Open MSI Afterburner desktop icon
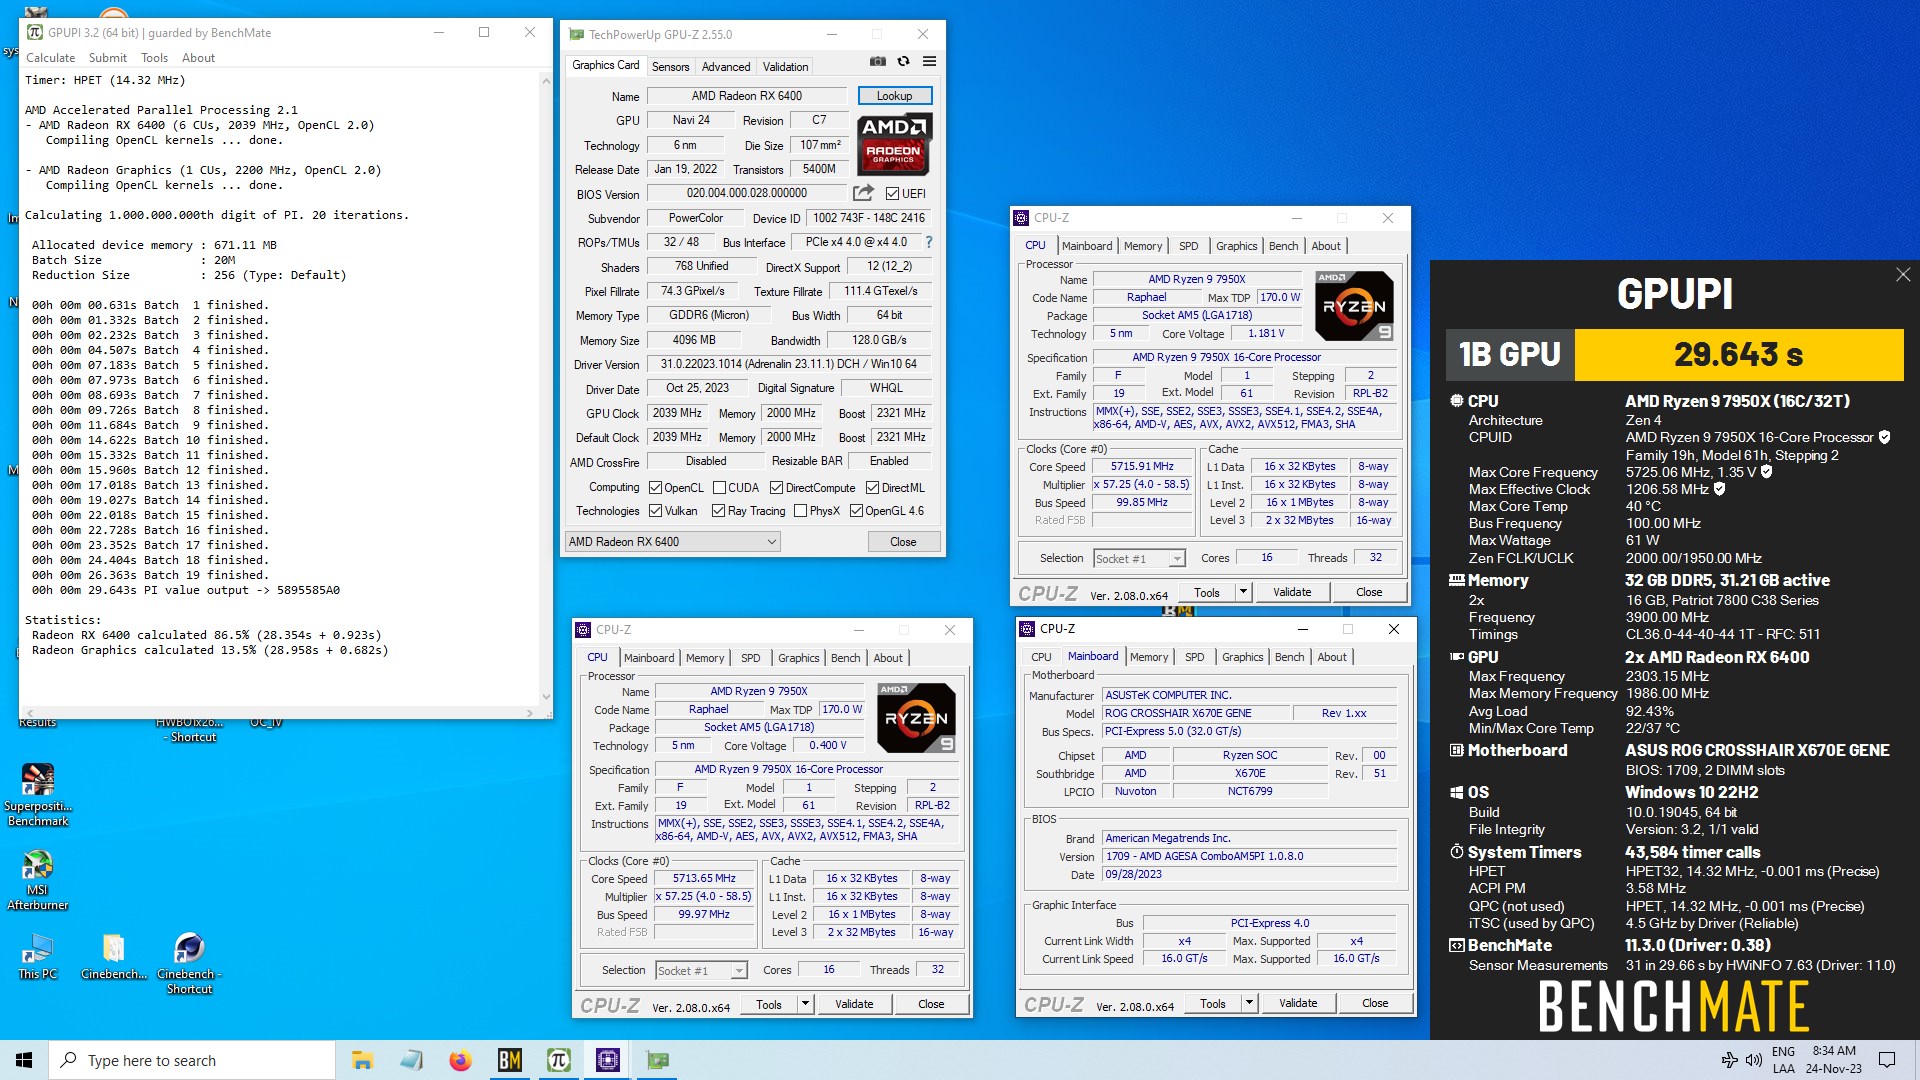Image resolution: width=1920 pixels, height=1080 pixels. click(38, 880)
